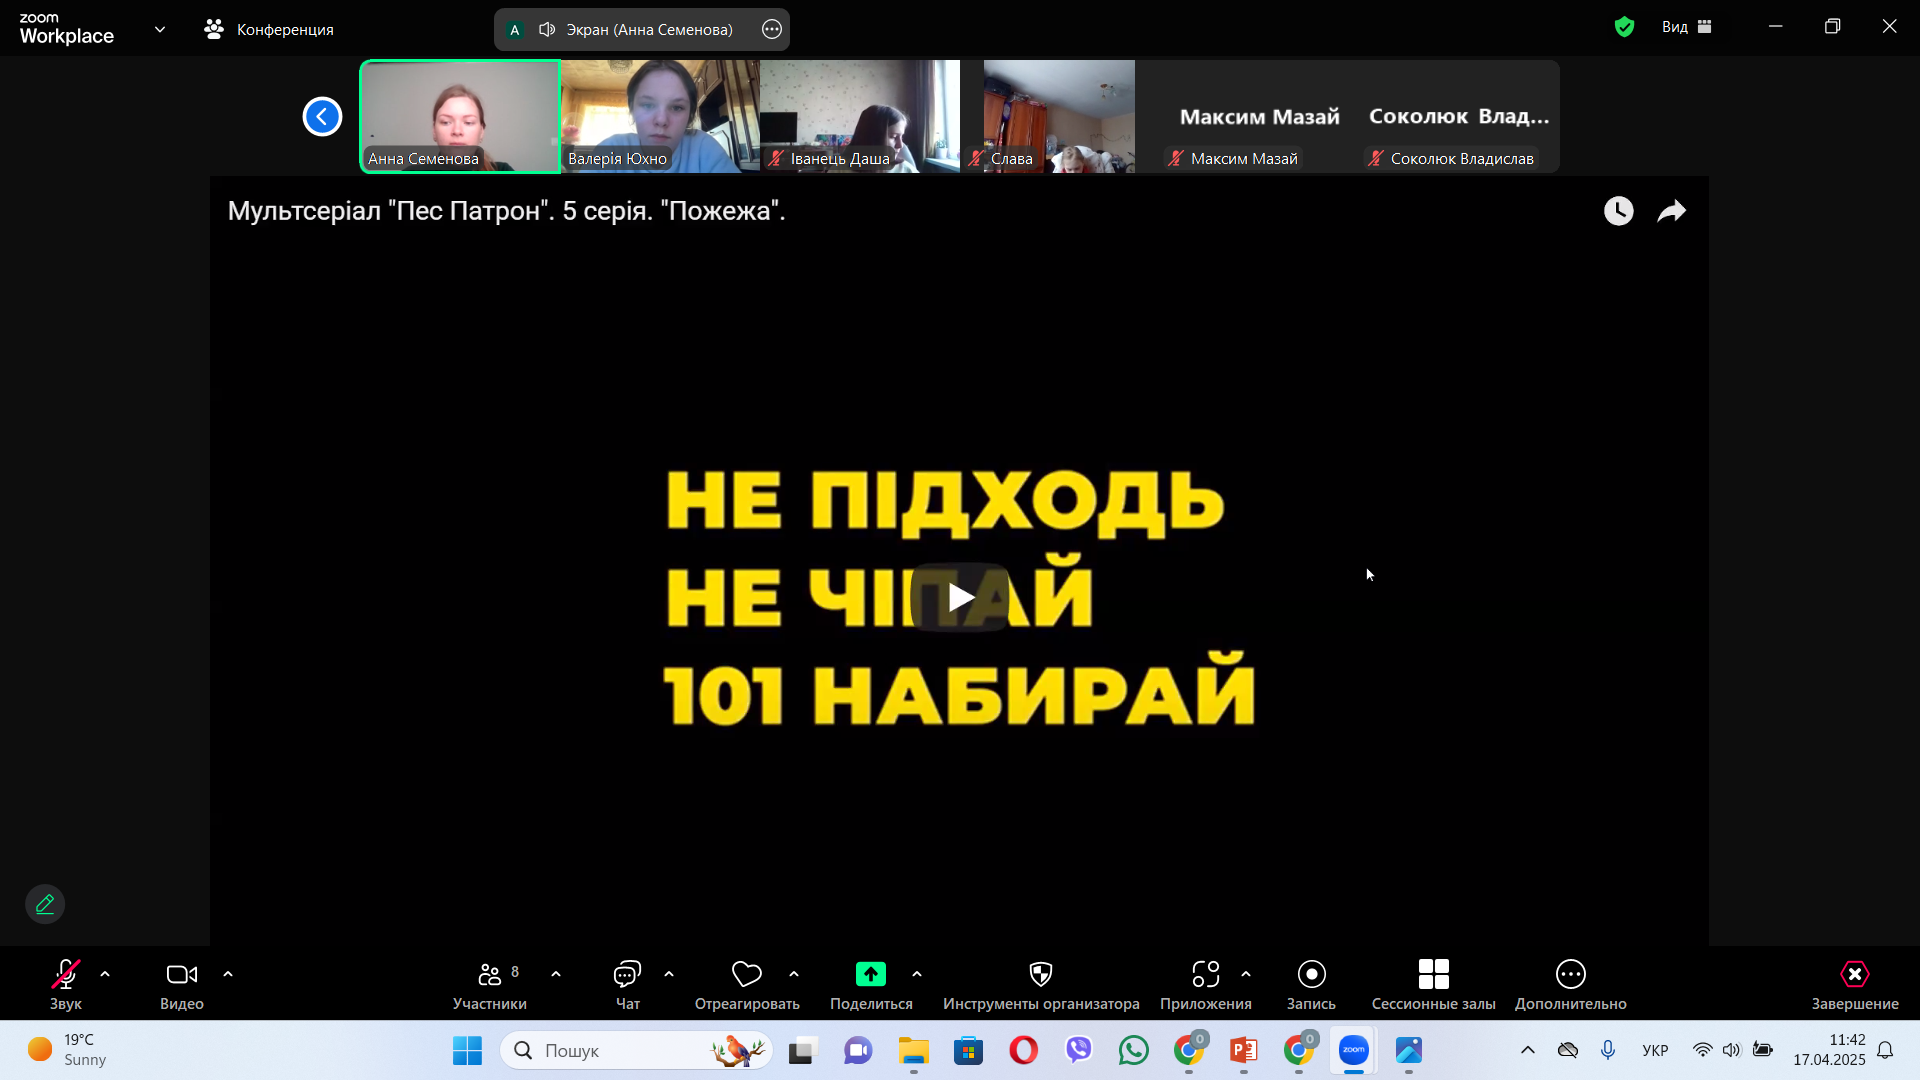Image resolution: width=1920 pixels, height=1080 pixels.
Task: Expand apps options arrow next to Приложения
Action: click(x=1246, y=974)
